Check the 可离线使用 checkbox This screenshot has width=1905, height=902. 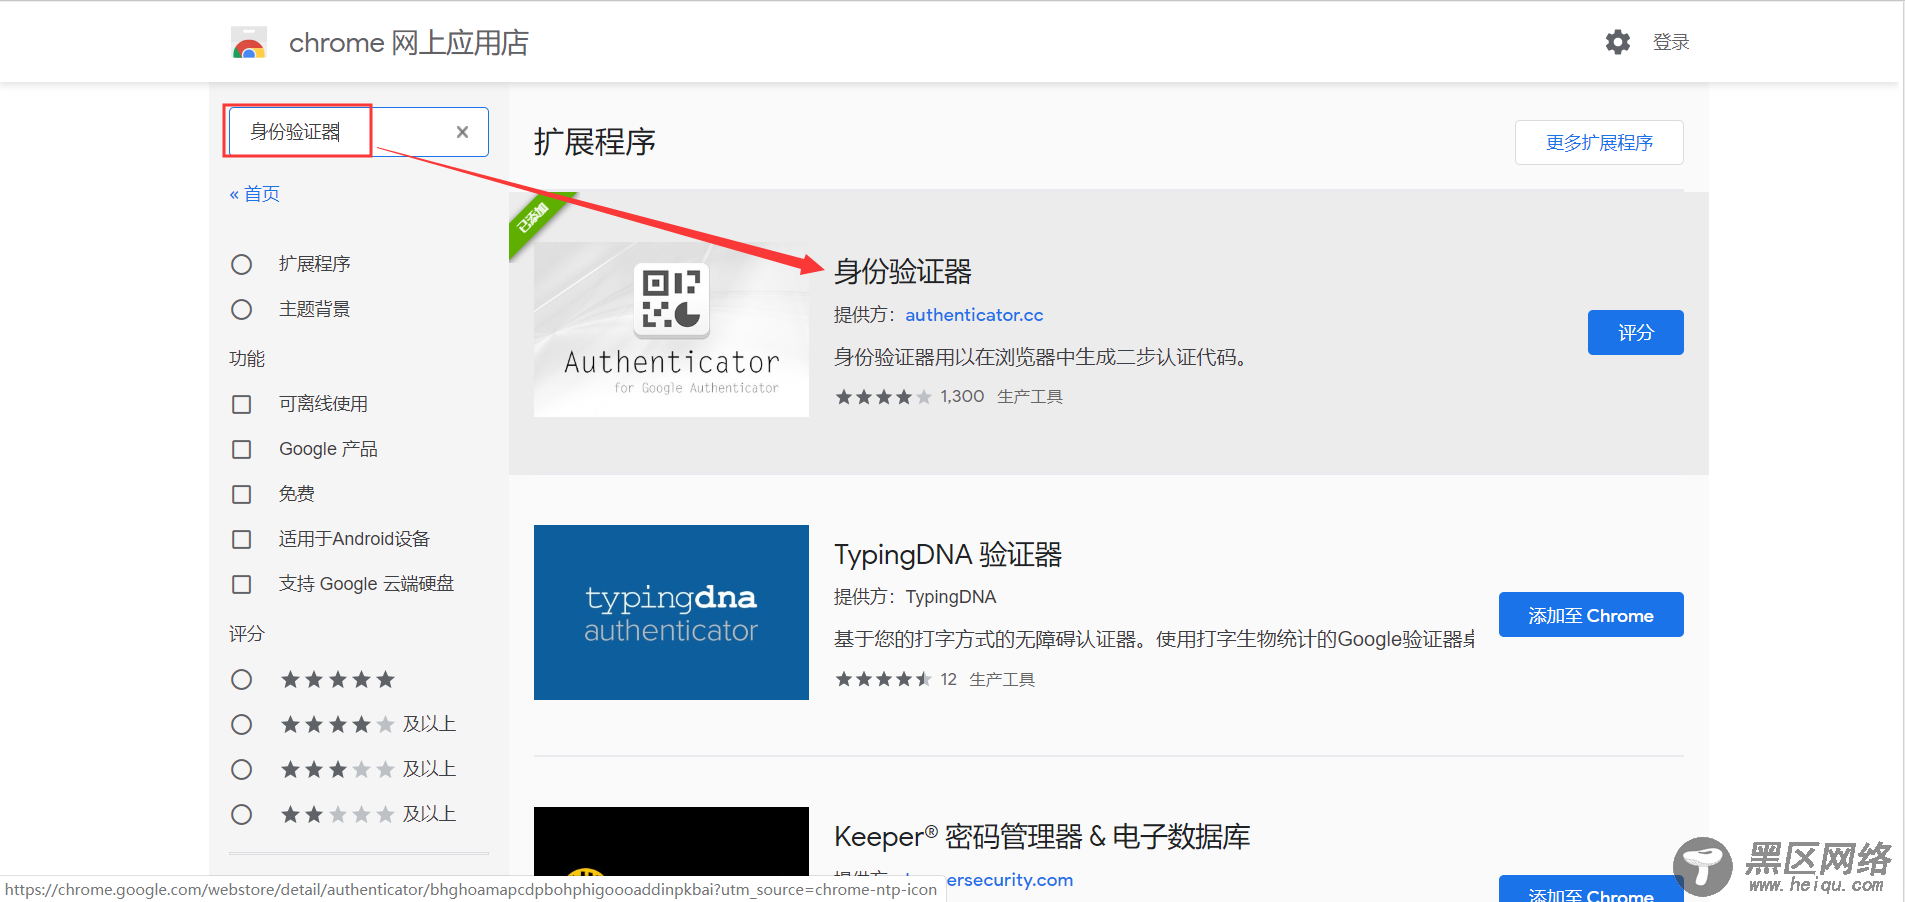coord(241,404)
